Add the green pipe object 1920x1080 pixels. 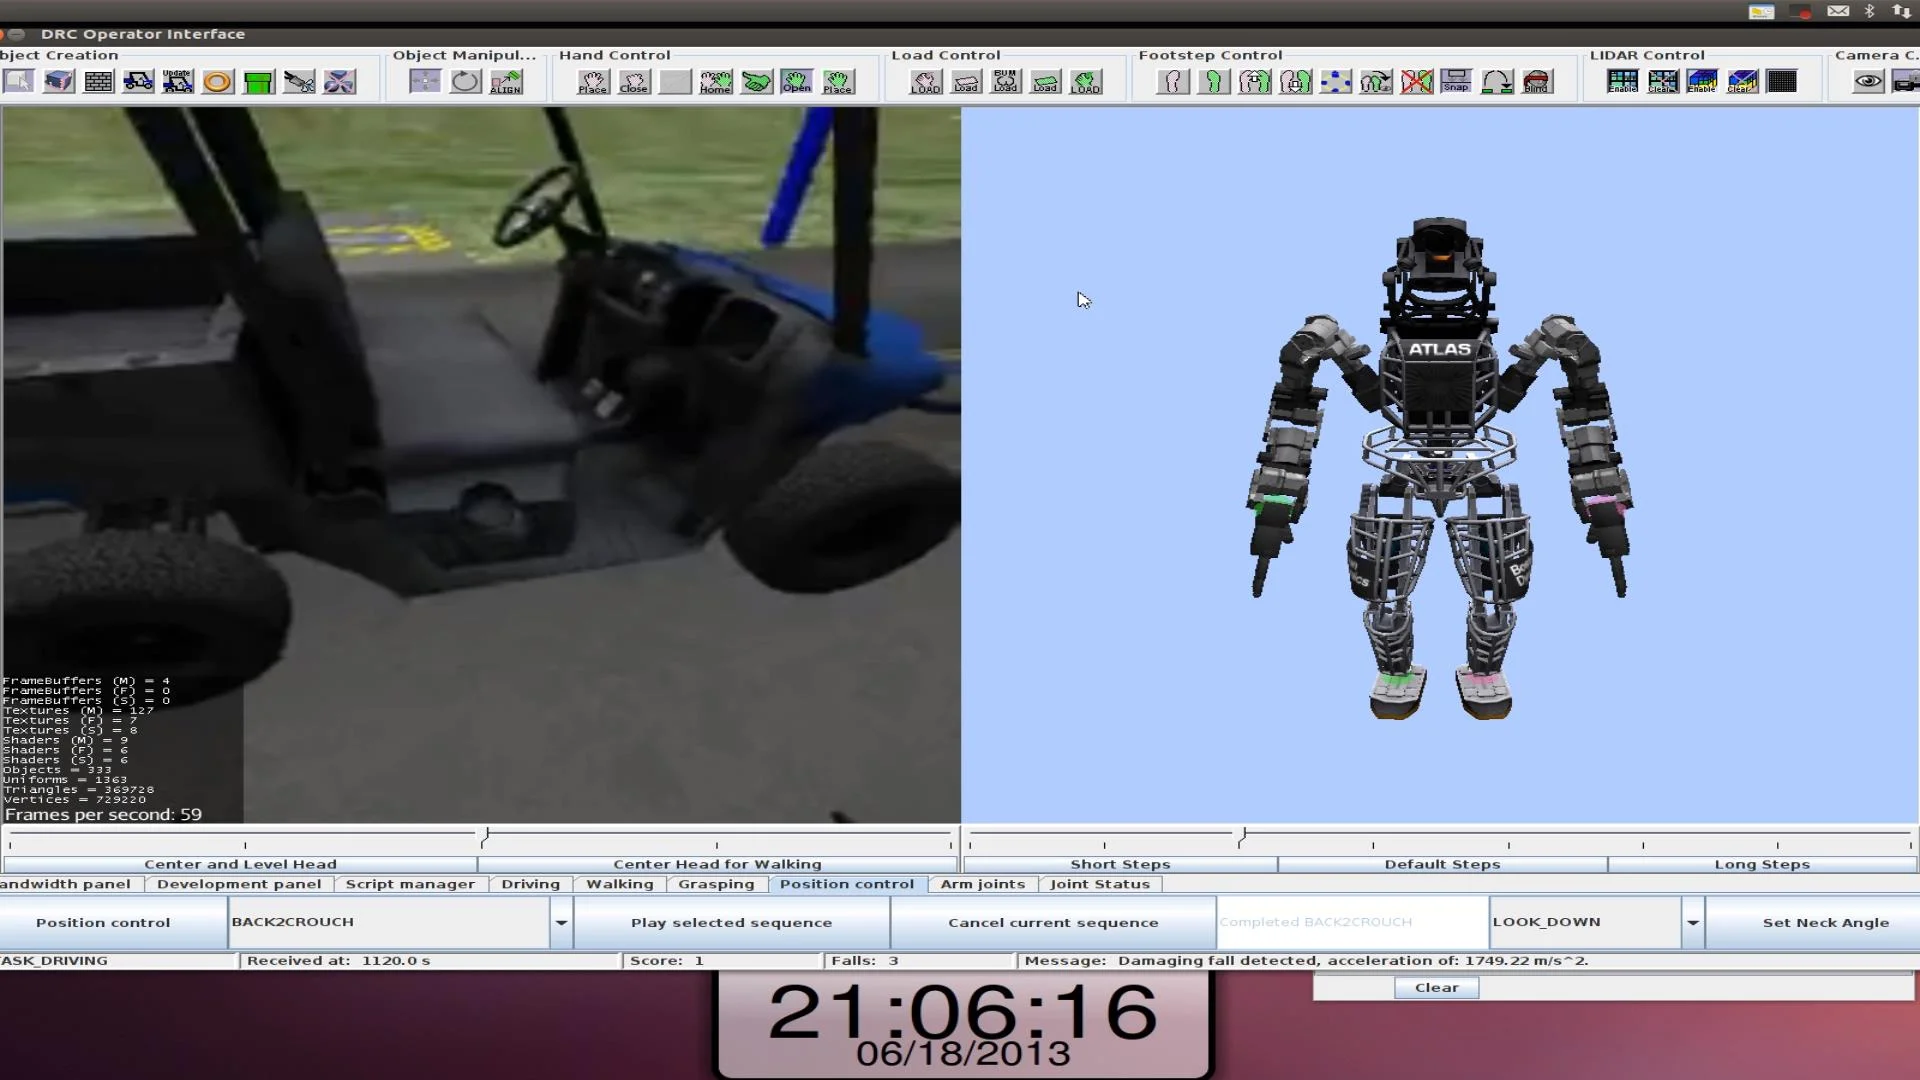pos(258,81)
